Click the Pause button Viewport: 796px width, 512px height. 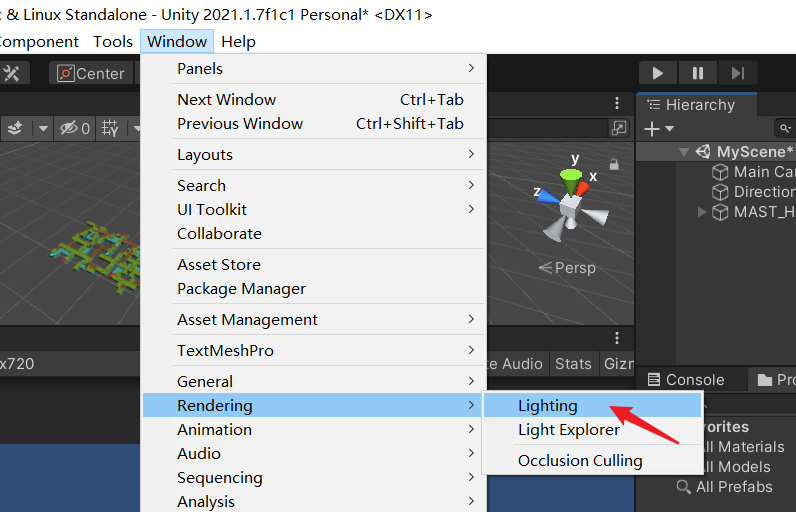point(697,73)
